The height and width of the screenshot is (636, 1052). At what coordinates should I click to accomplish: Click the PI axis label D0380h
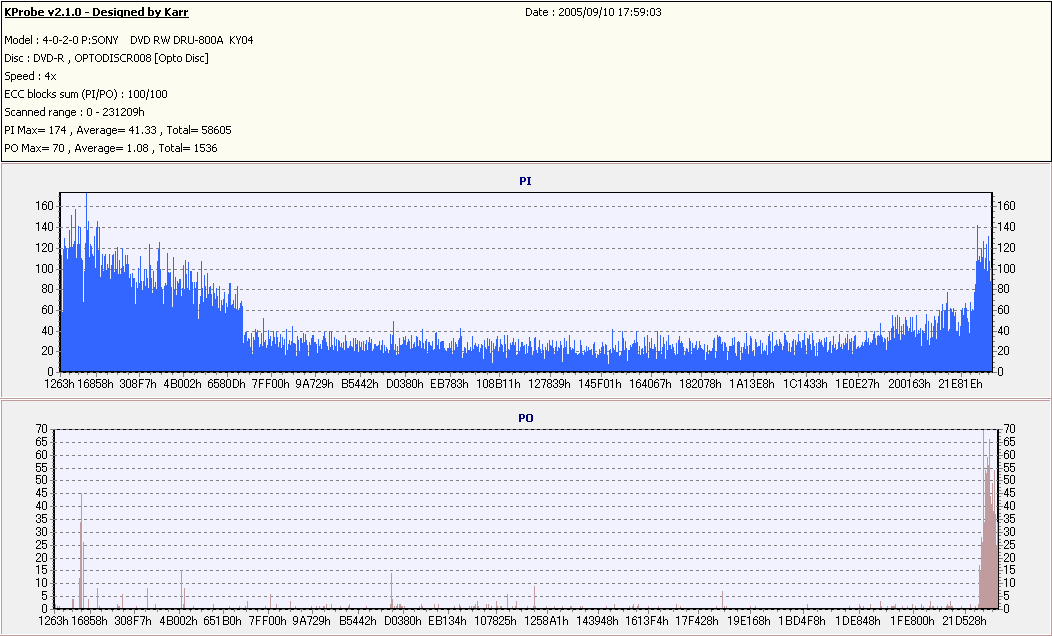(405, 384)
